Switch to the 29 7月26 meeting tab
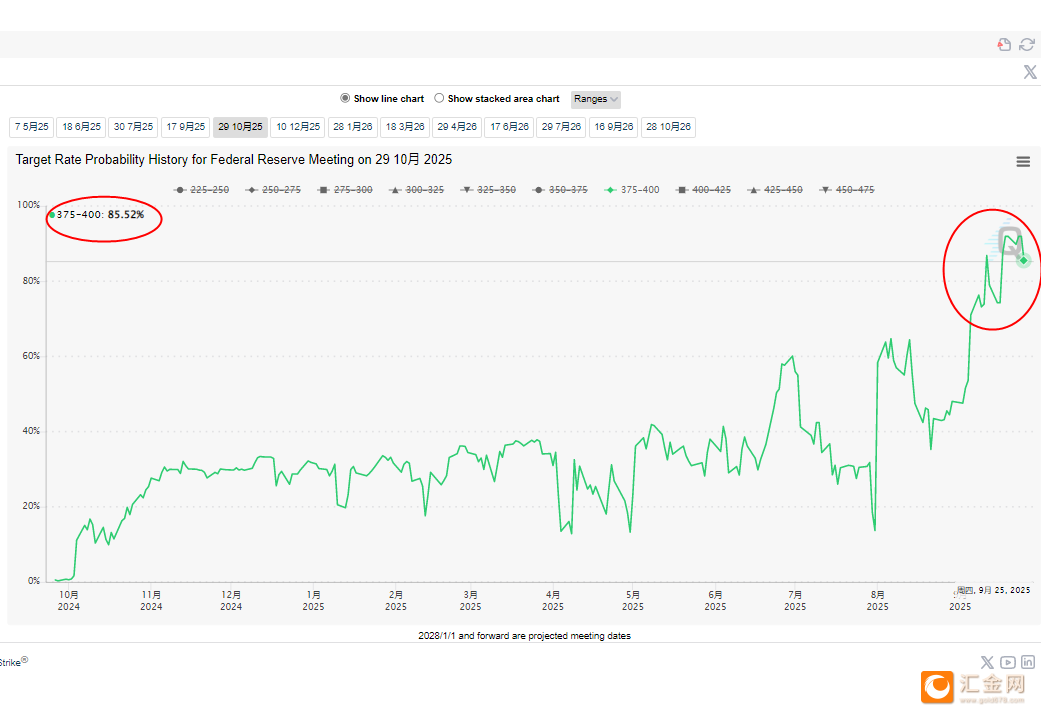Image resolution: width=1041 pixels, height=726 pixels. point(561,127)
